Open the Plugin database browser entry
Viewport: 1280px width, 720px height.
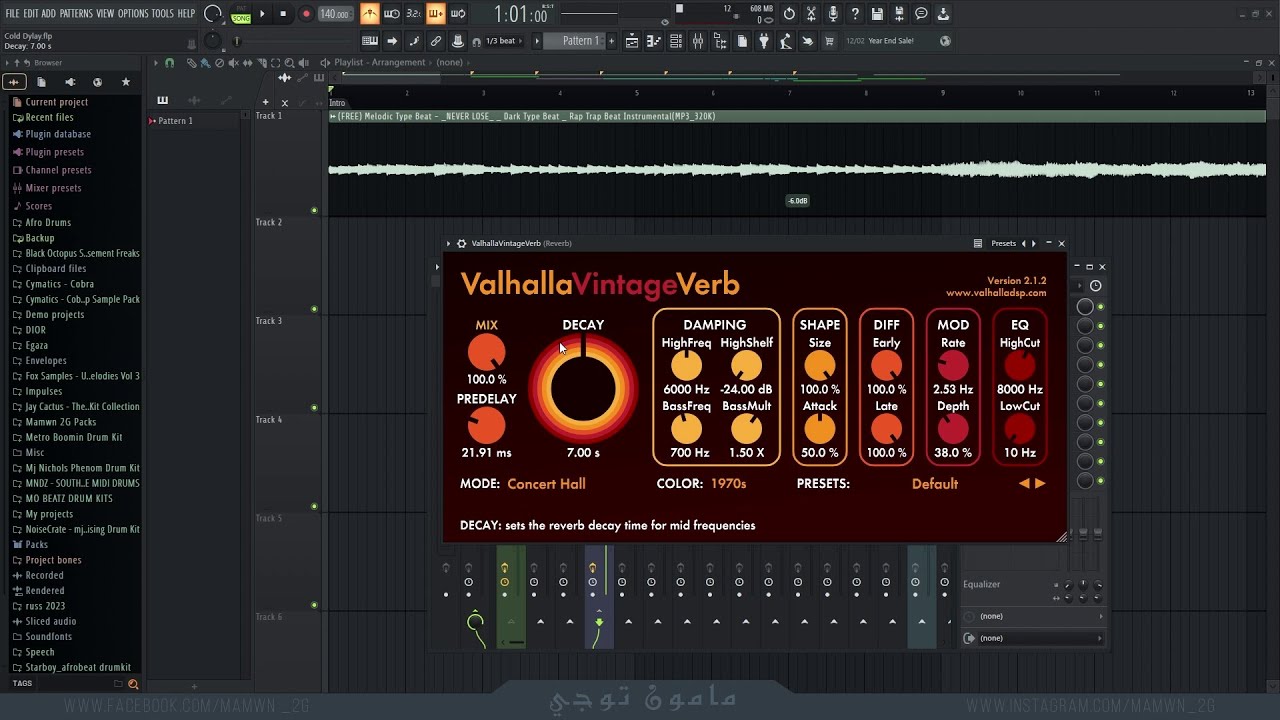(x=58, y=134)
